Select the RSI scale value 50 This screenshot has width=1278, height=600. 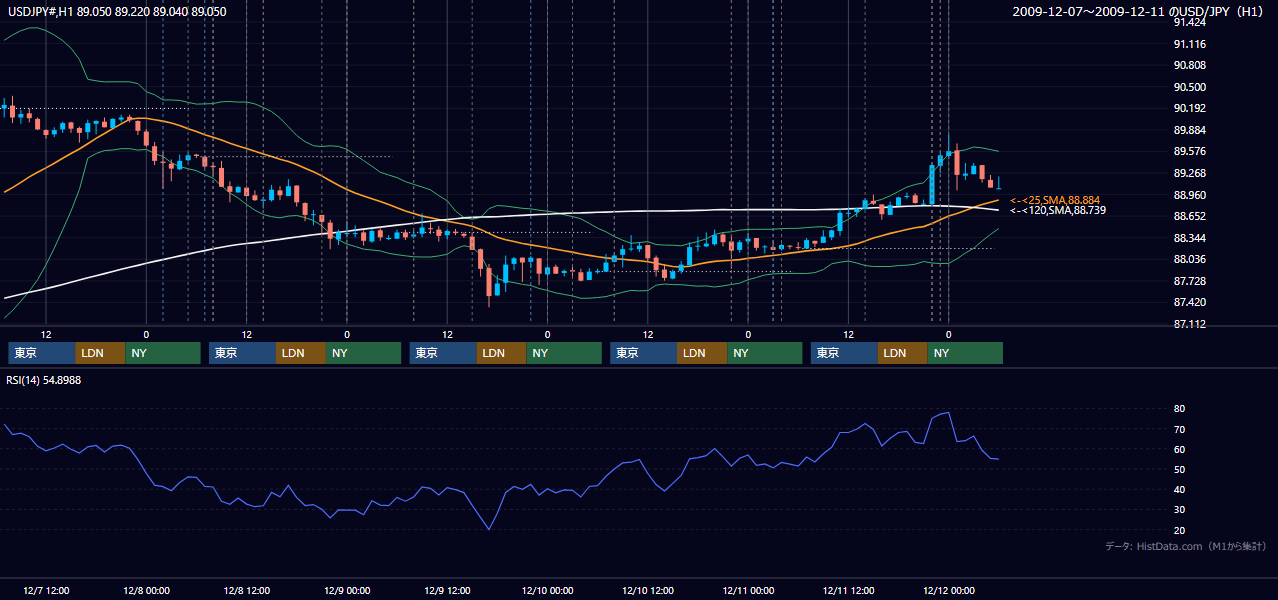pyautogui.click(x=1179, y=469)
